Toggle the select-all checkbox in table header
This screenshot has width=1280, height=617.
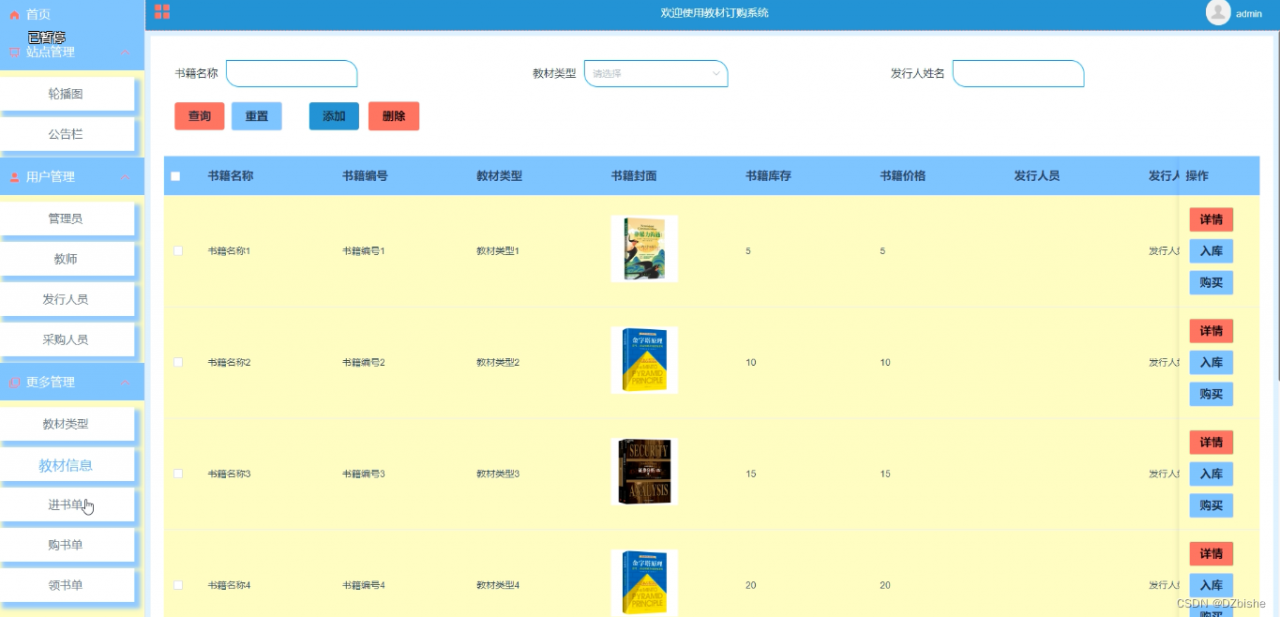tap(176, 176)
